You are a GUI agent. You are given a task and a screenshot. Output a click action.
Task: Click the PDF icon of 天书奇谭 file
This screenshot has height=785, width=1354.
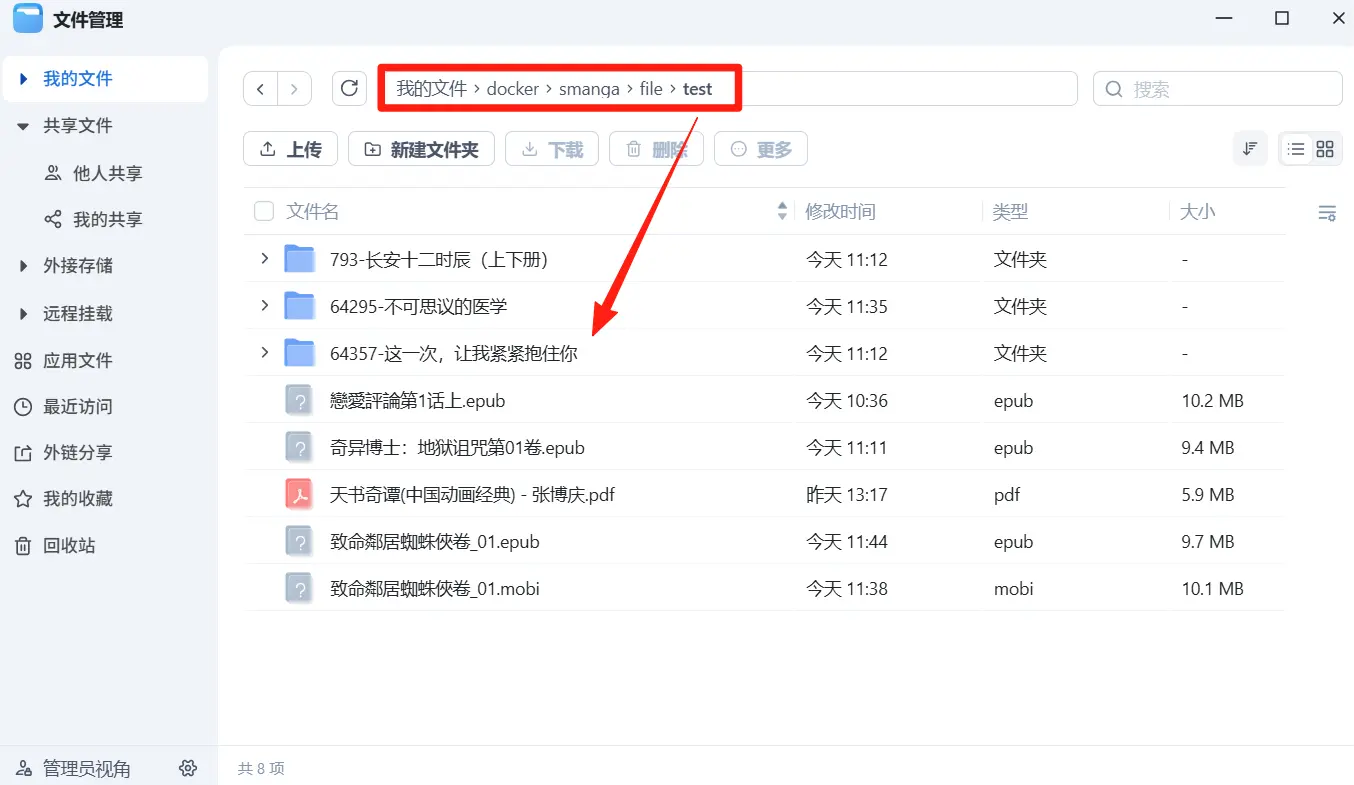pyautogui.click(x=299, y=495)
